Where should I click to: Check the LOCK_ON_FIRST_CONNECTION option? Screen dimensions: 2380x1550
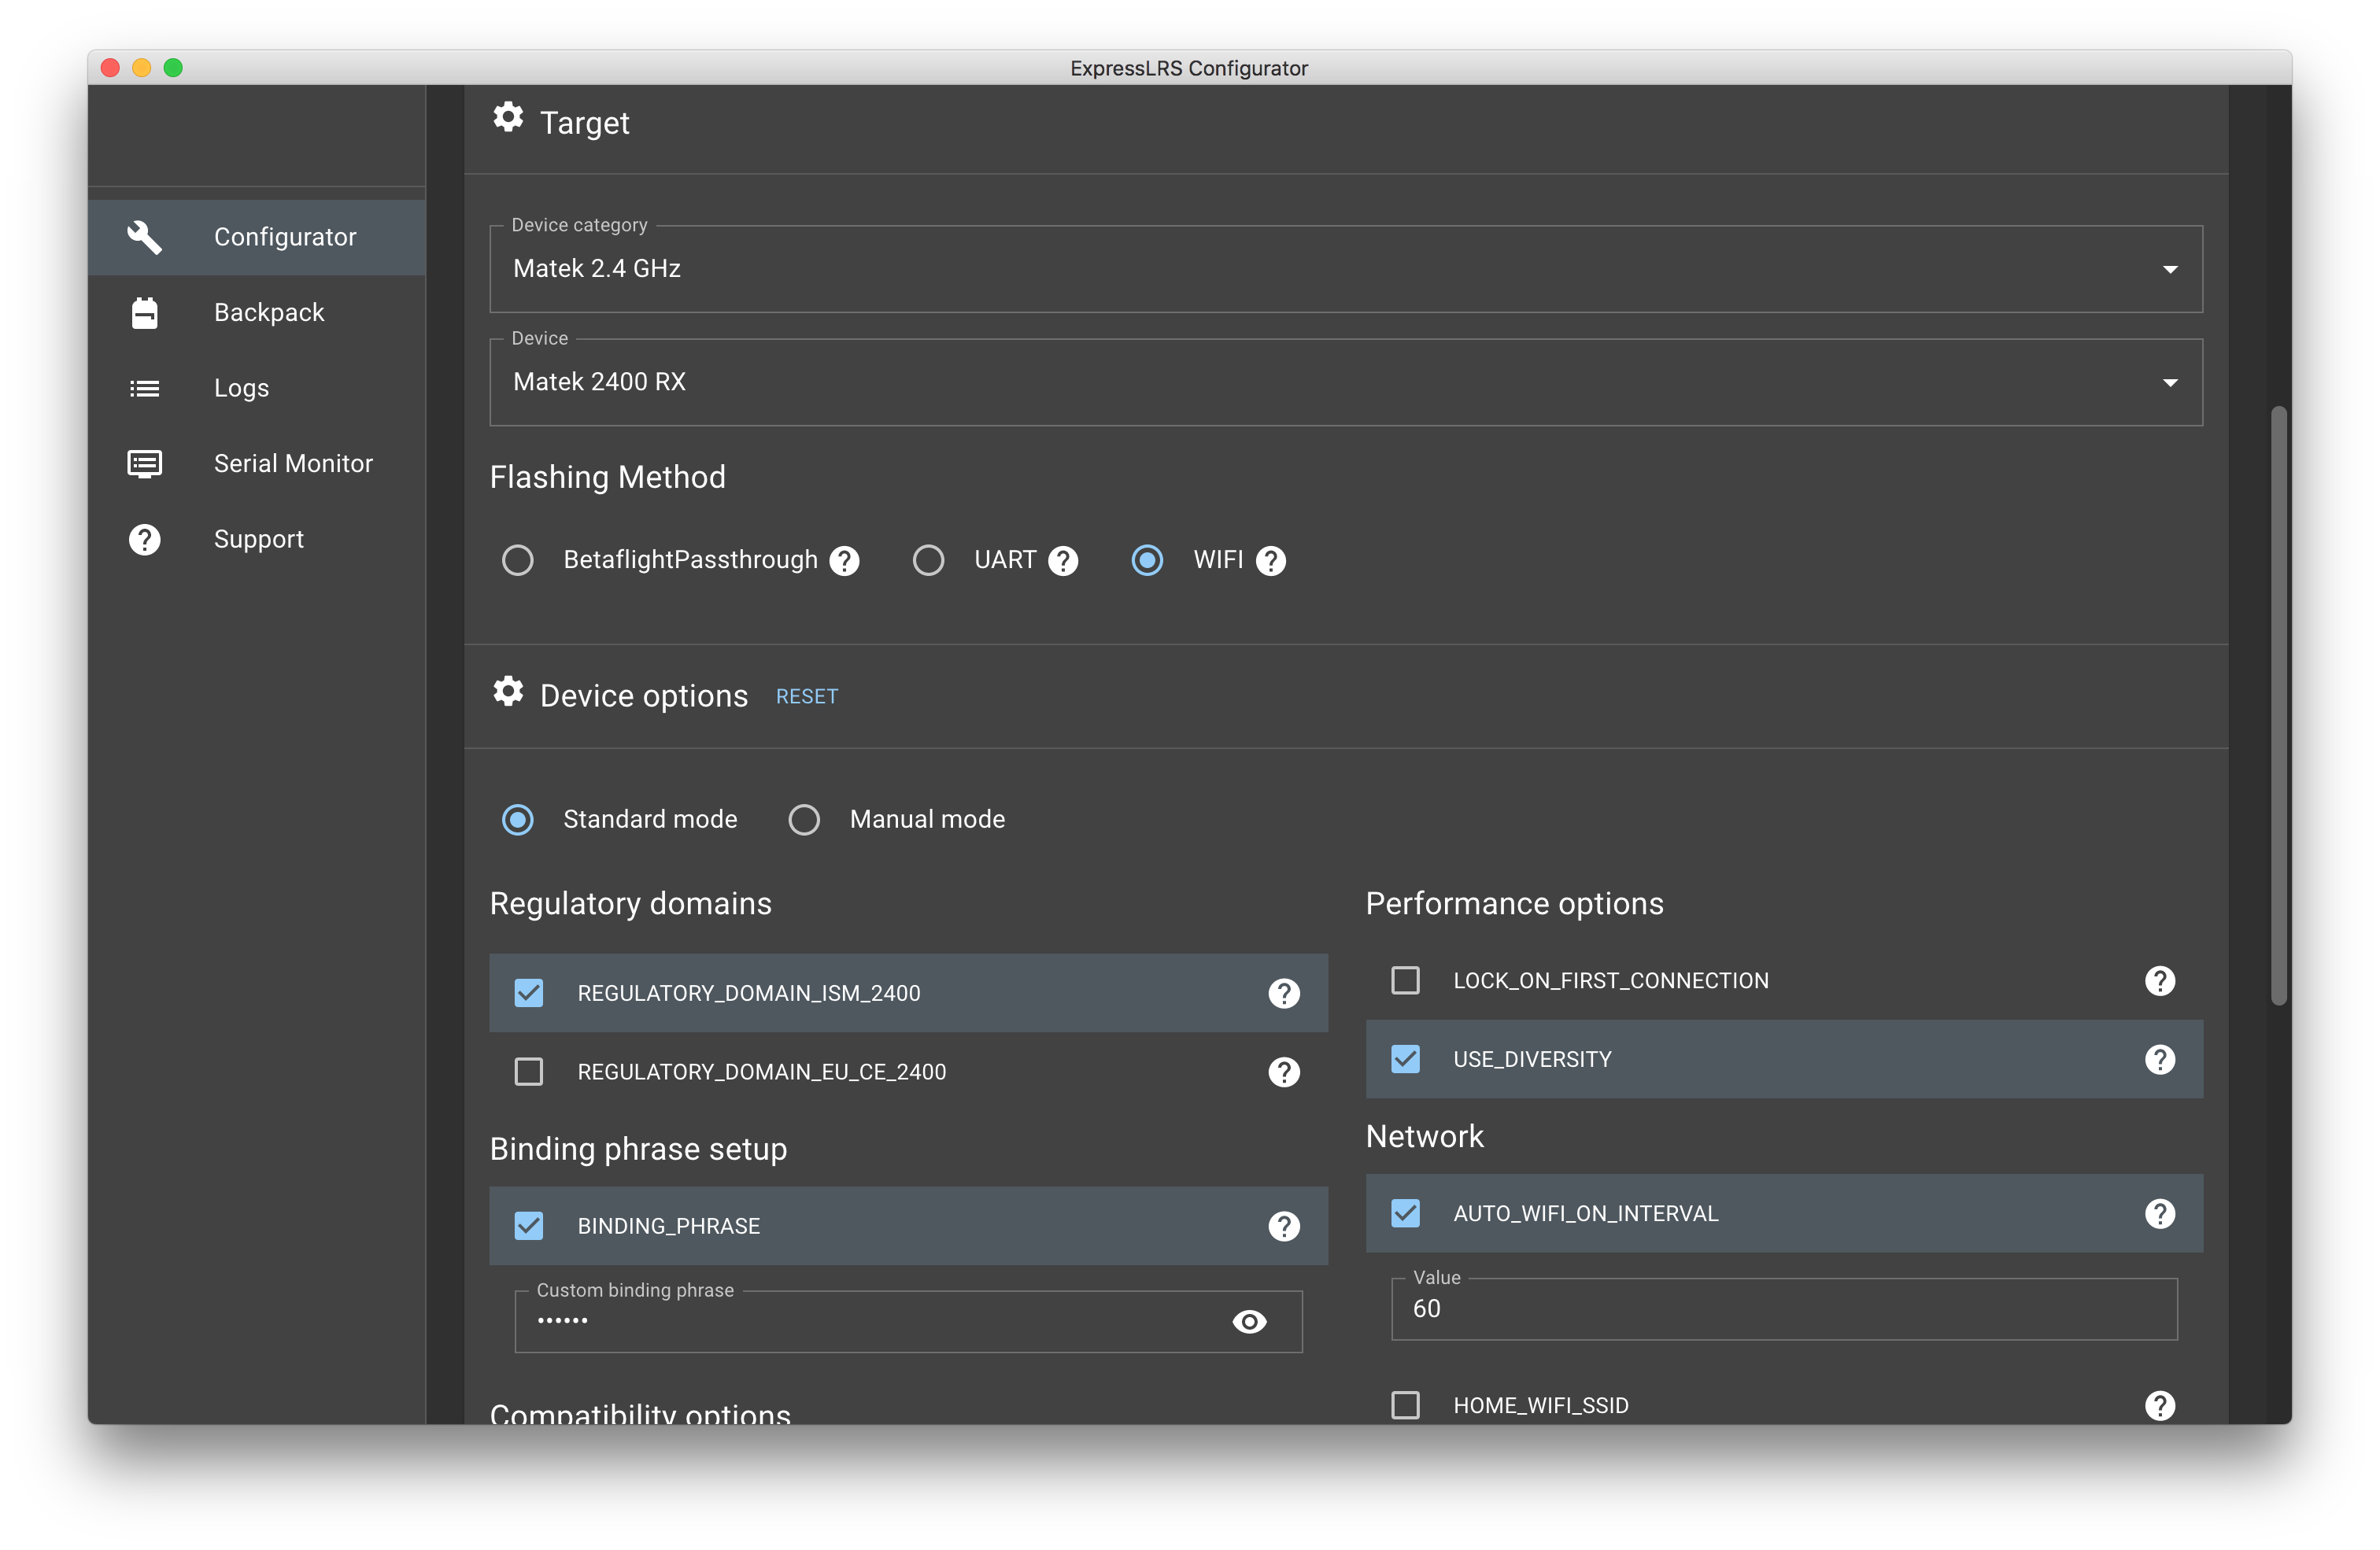tap(1406, 980)
